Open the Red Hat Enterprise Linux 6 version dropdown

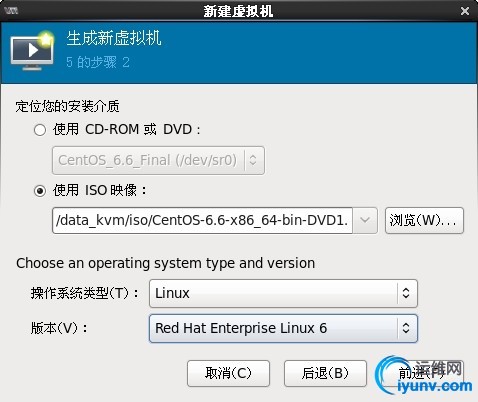pos(283,328)
